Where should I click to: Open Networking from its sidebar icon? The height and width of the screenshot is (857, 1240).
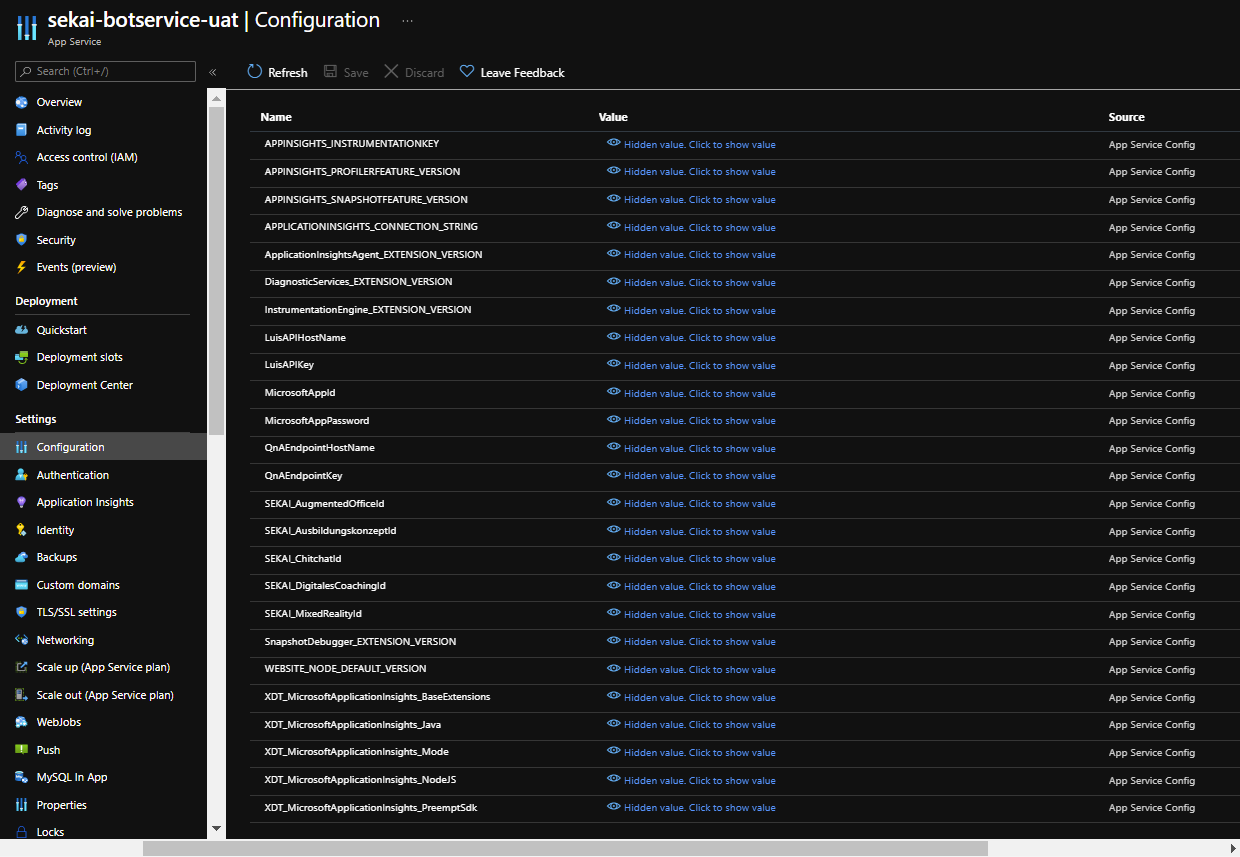pyautogui.click(x=21, y=639)
